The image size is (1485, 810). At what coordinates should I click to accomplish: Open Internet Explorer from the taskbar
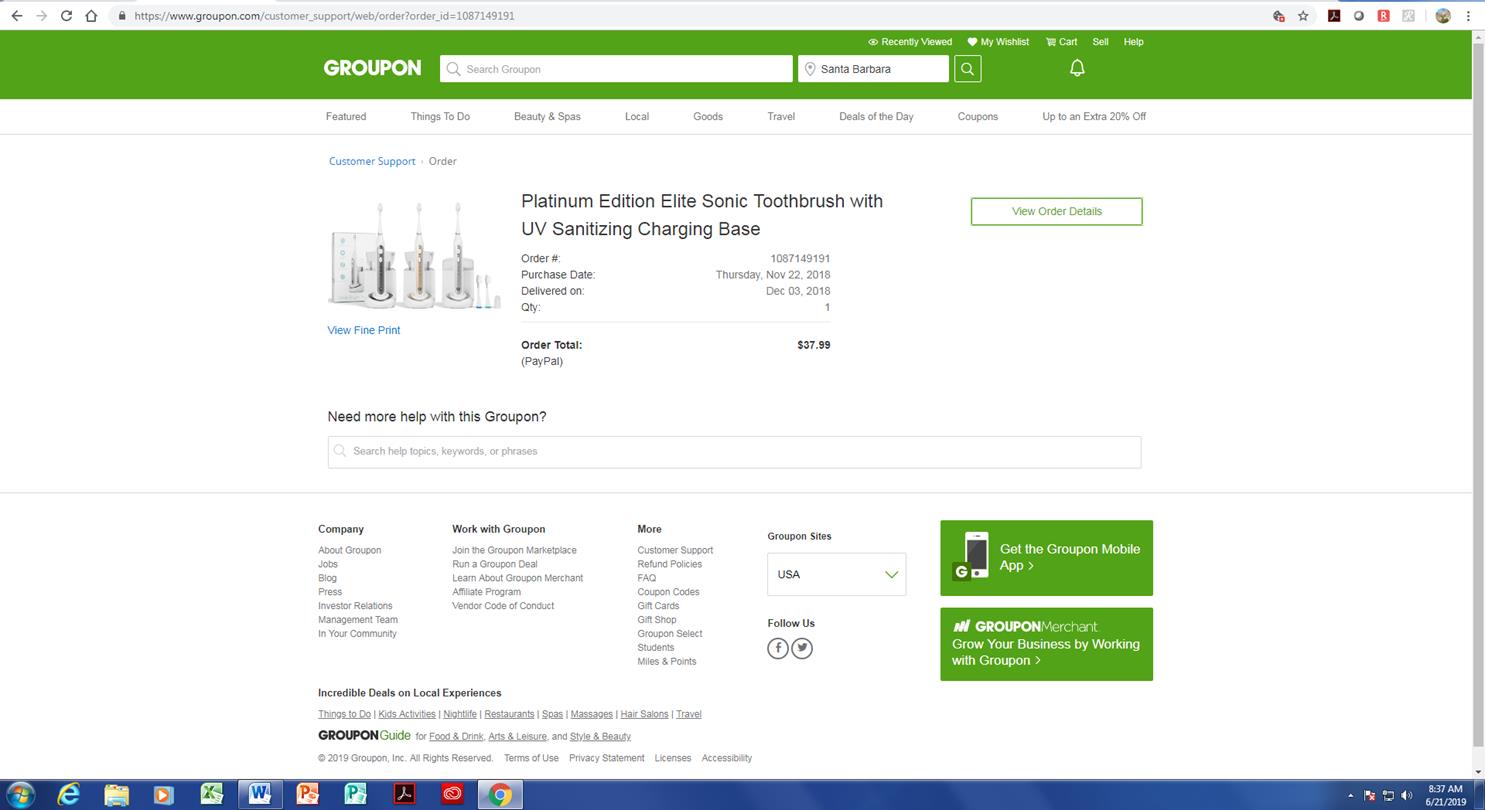point(68,795)
